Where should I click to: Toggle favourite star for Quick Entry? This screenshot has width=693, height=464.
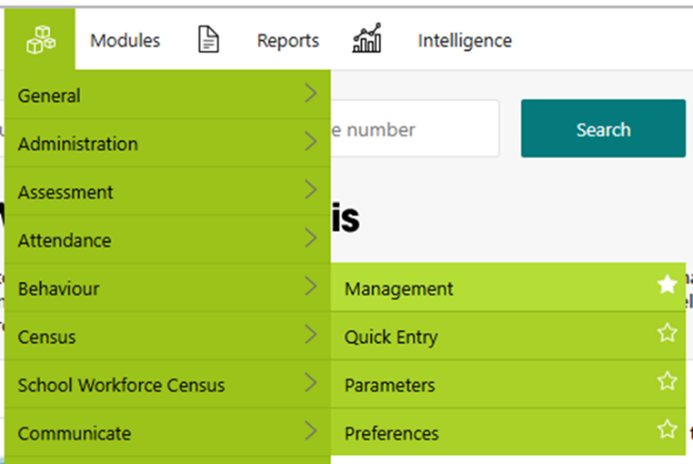tap(667, 334)
